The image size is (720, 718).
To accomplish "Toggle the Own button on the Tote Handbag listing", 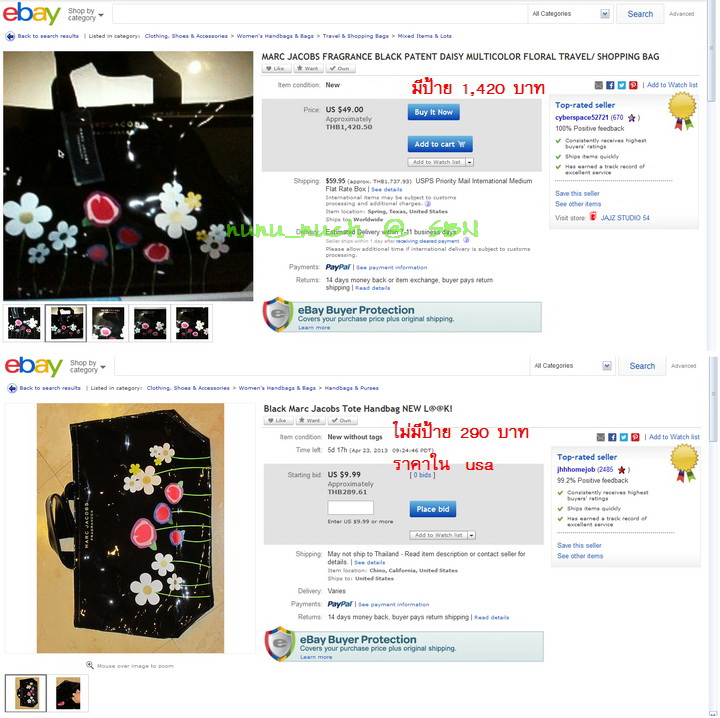I will coord(342,420).
